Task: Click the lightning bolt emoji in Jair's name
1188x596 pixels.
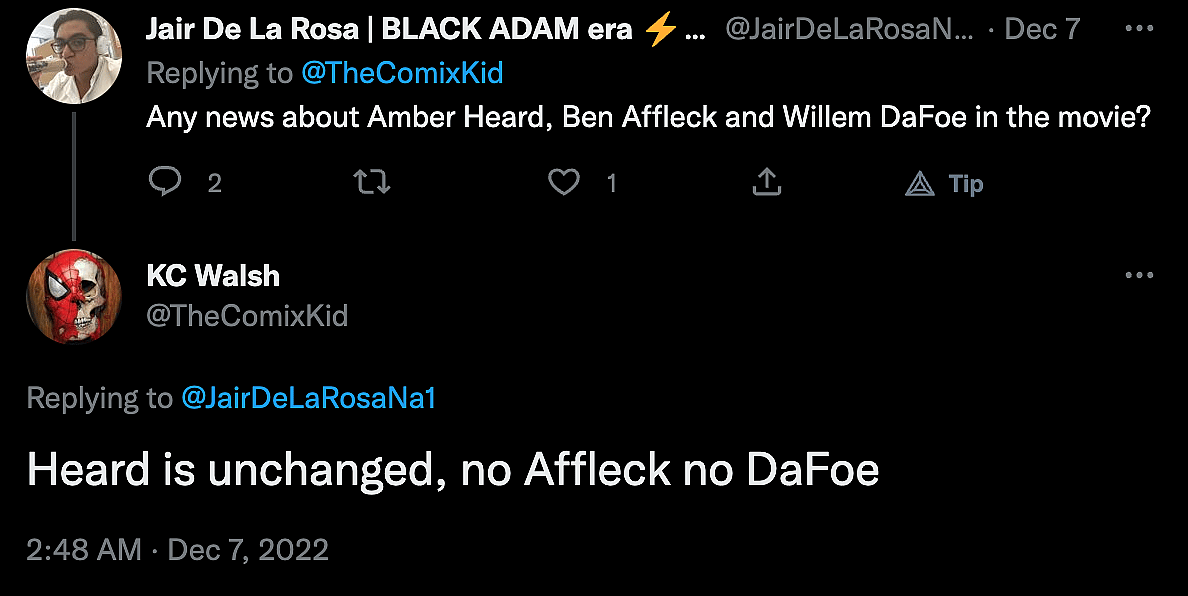Action: click(660, 30)
